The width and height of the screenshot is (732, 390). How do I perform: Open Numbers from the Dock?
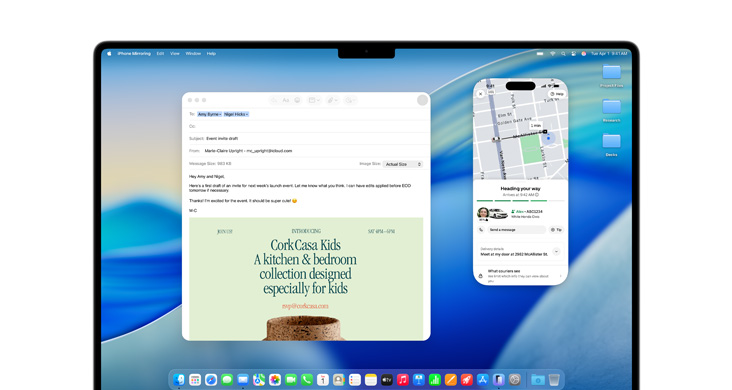(x=435, y=380)
